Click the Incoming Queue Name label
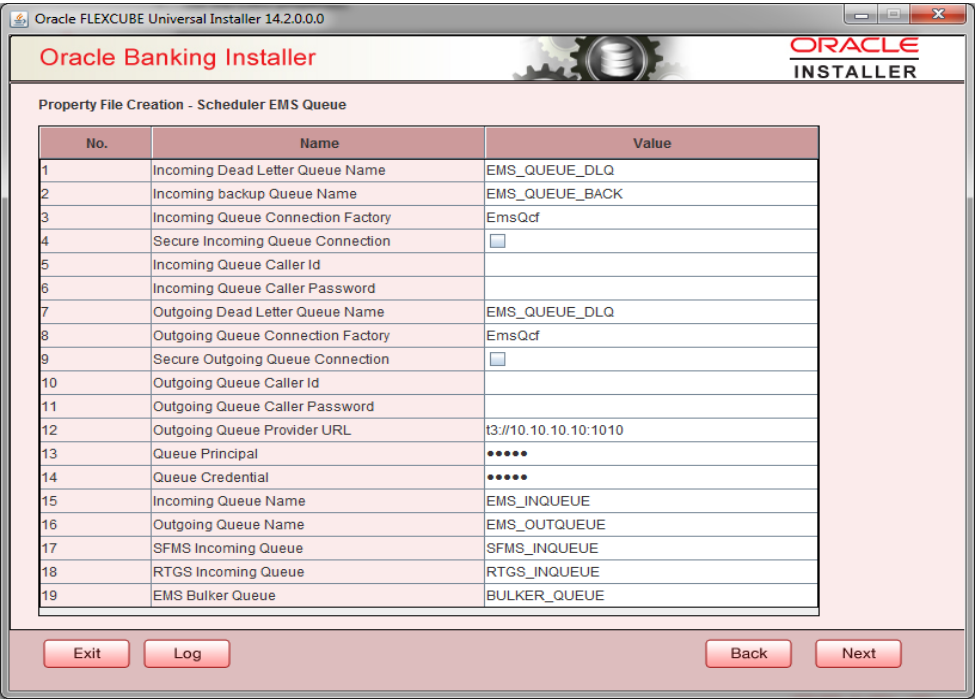Image resolution: width=976 pixels, height=699 pixels. pos(229,501)
